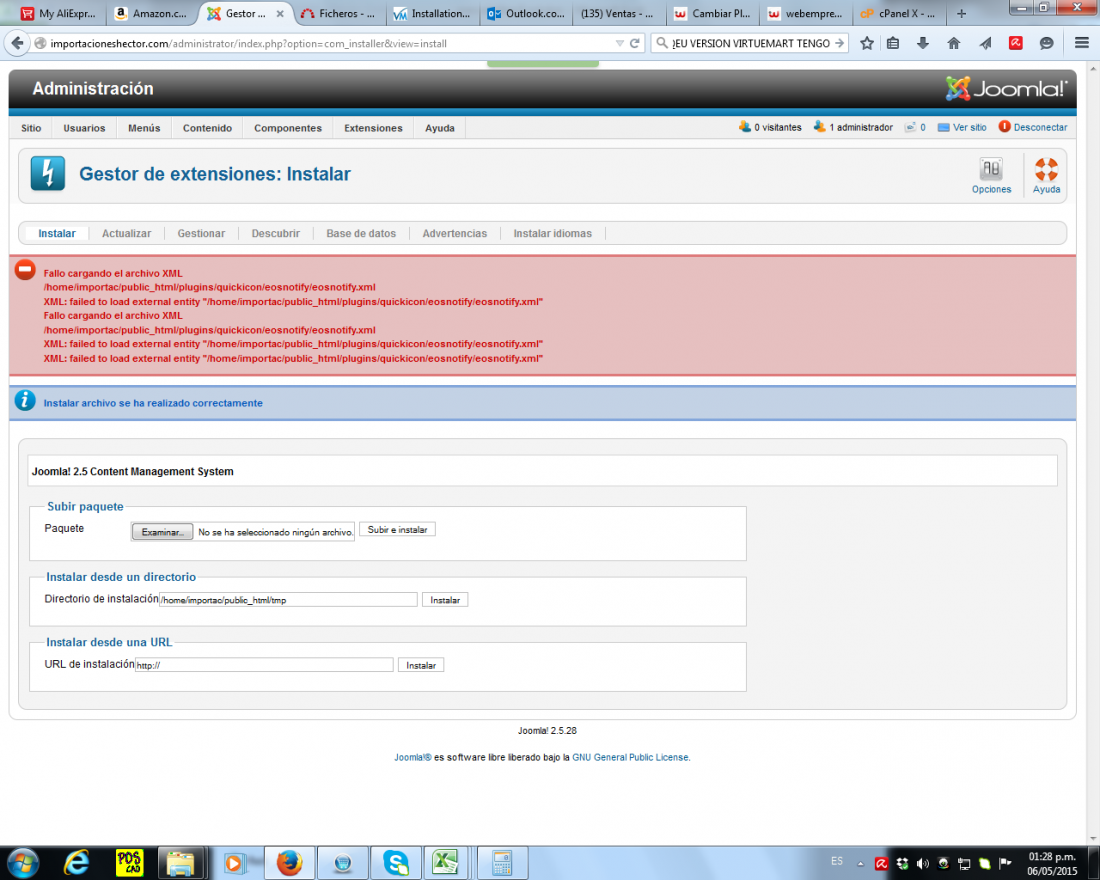
Task: Open the chat bubble toolbar icon
Action: (1046, 44)
